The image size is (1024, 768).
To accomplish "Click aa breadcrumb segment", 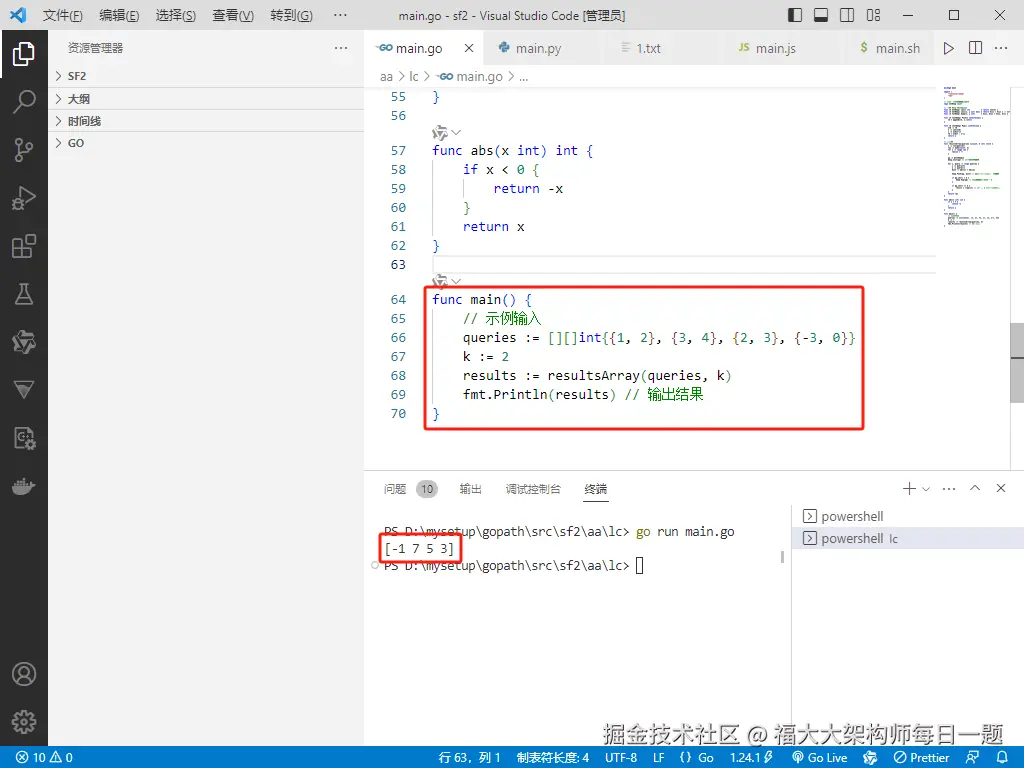I will click(x=386, y=76).
